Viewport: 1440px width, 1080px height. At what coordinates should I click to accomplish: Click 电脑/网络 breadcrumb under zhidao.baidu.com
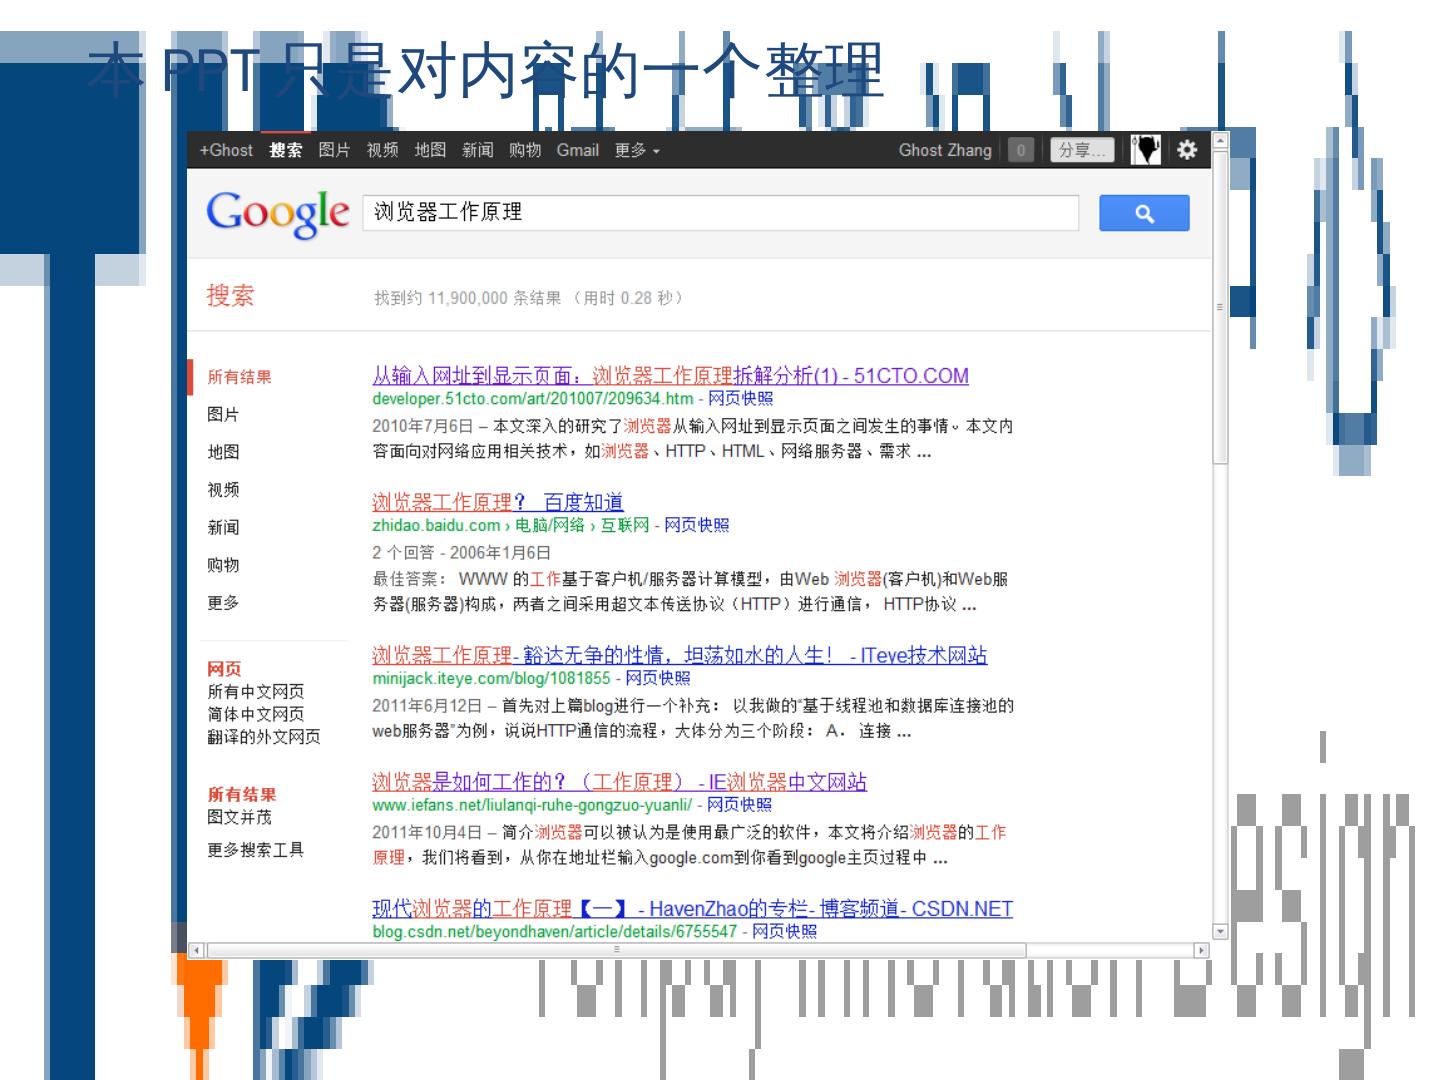click(550, 526)
